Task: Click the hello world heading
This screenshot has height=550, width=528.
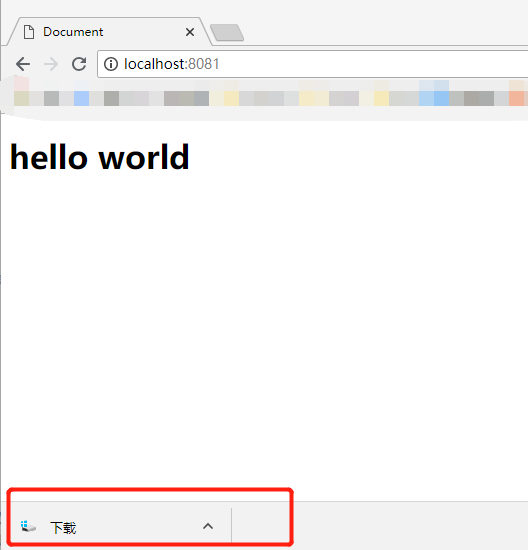Action: pos(100,157)
